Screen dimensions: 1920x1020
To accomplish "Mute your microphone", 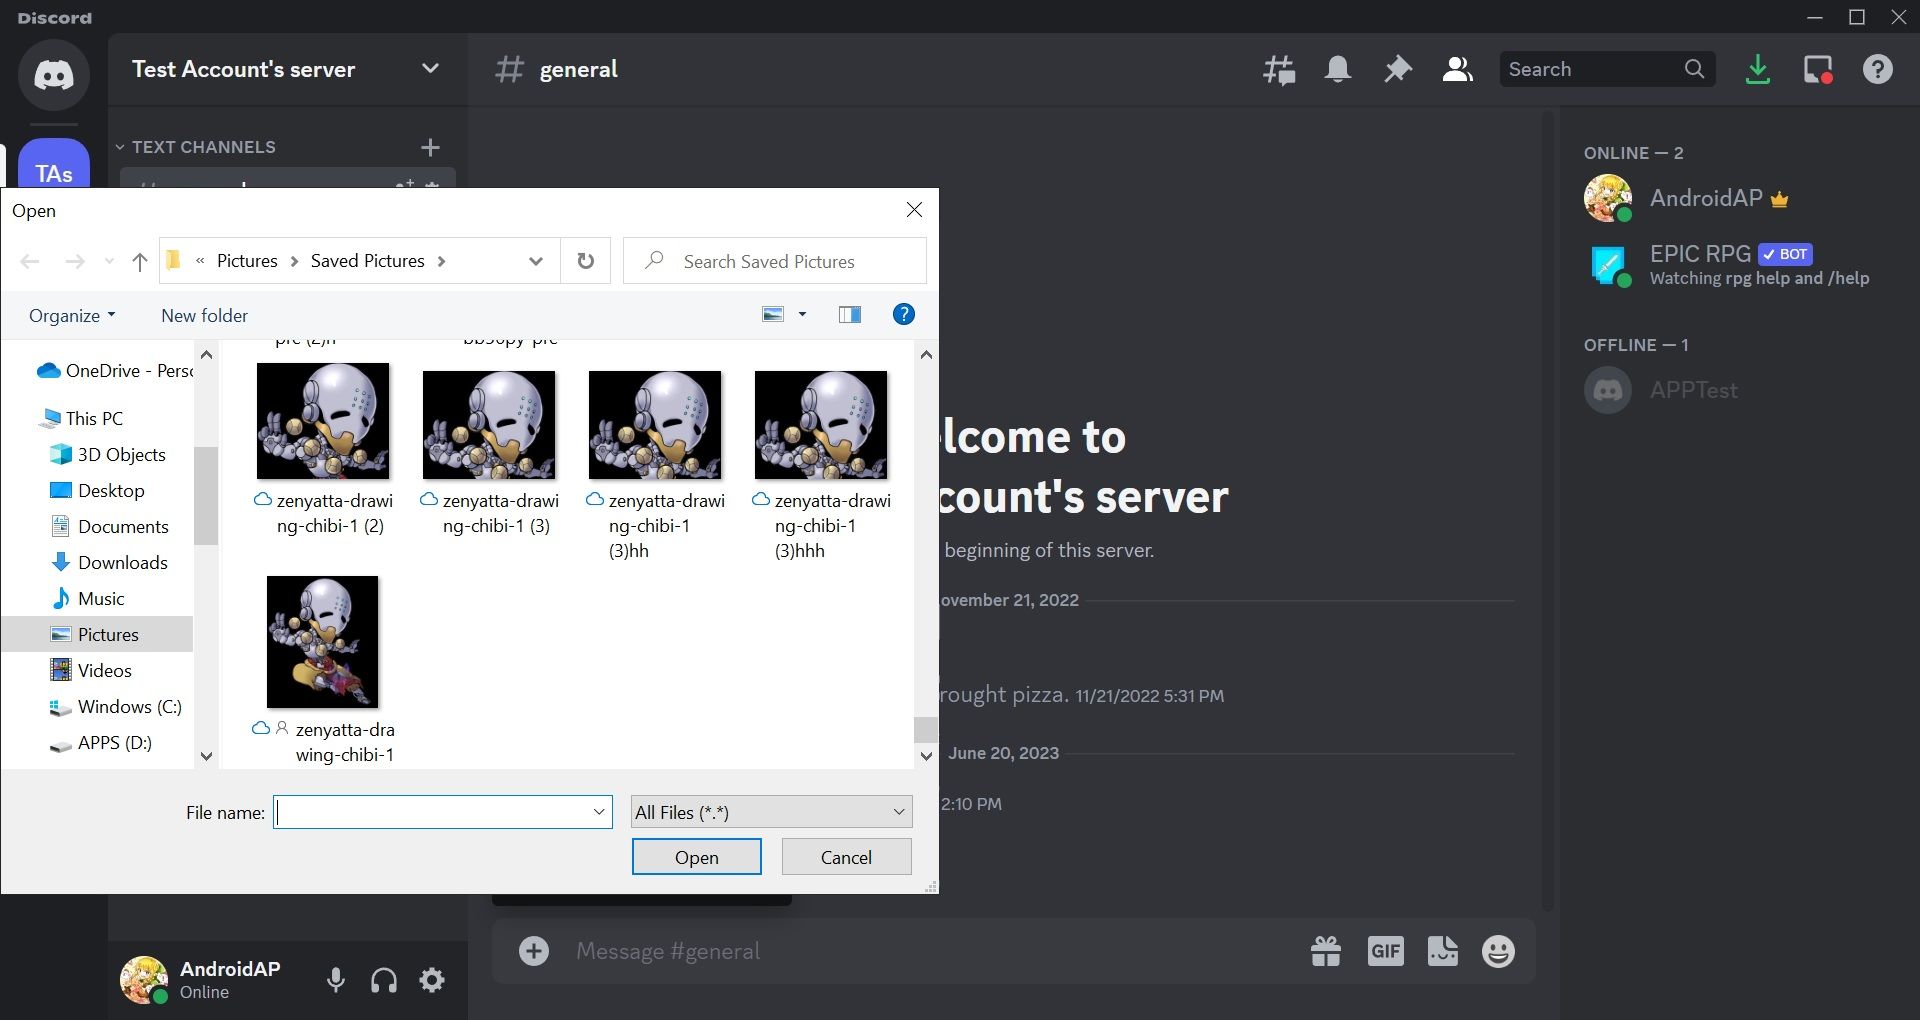I will pos(335,980).
